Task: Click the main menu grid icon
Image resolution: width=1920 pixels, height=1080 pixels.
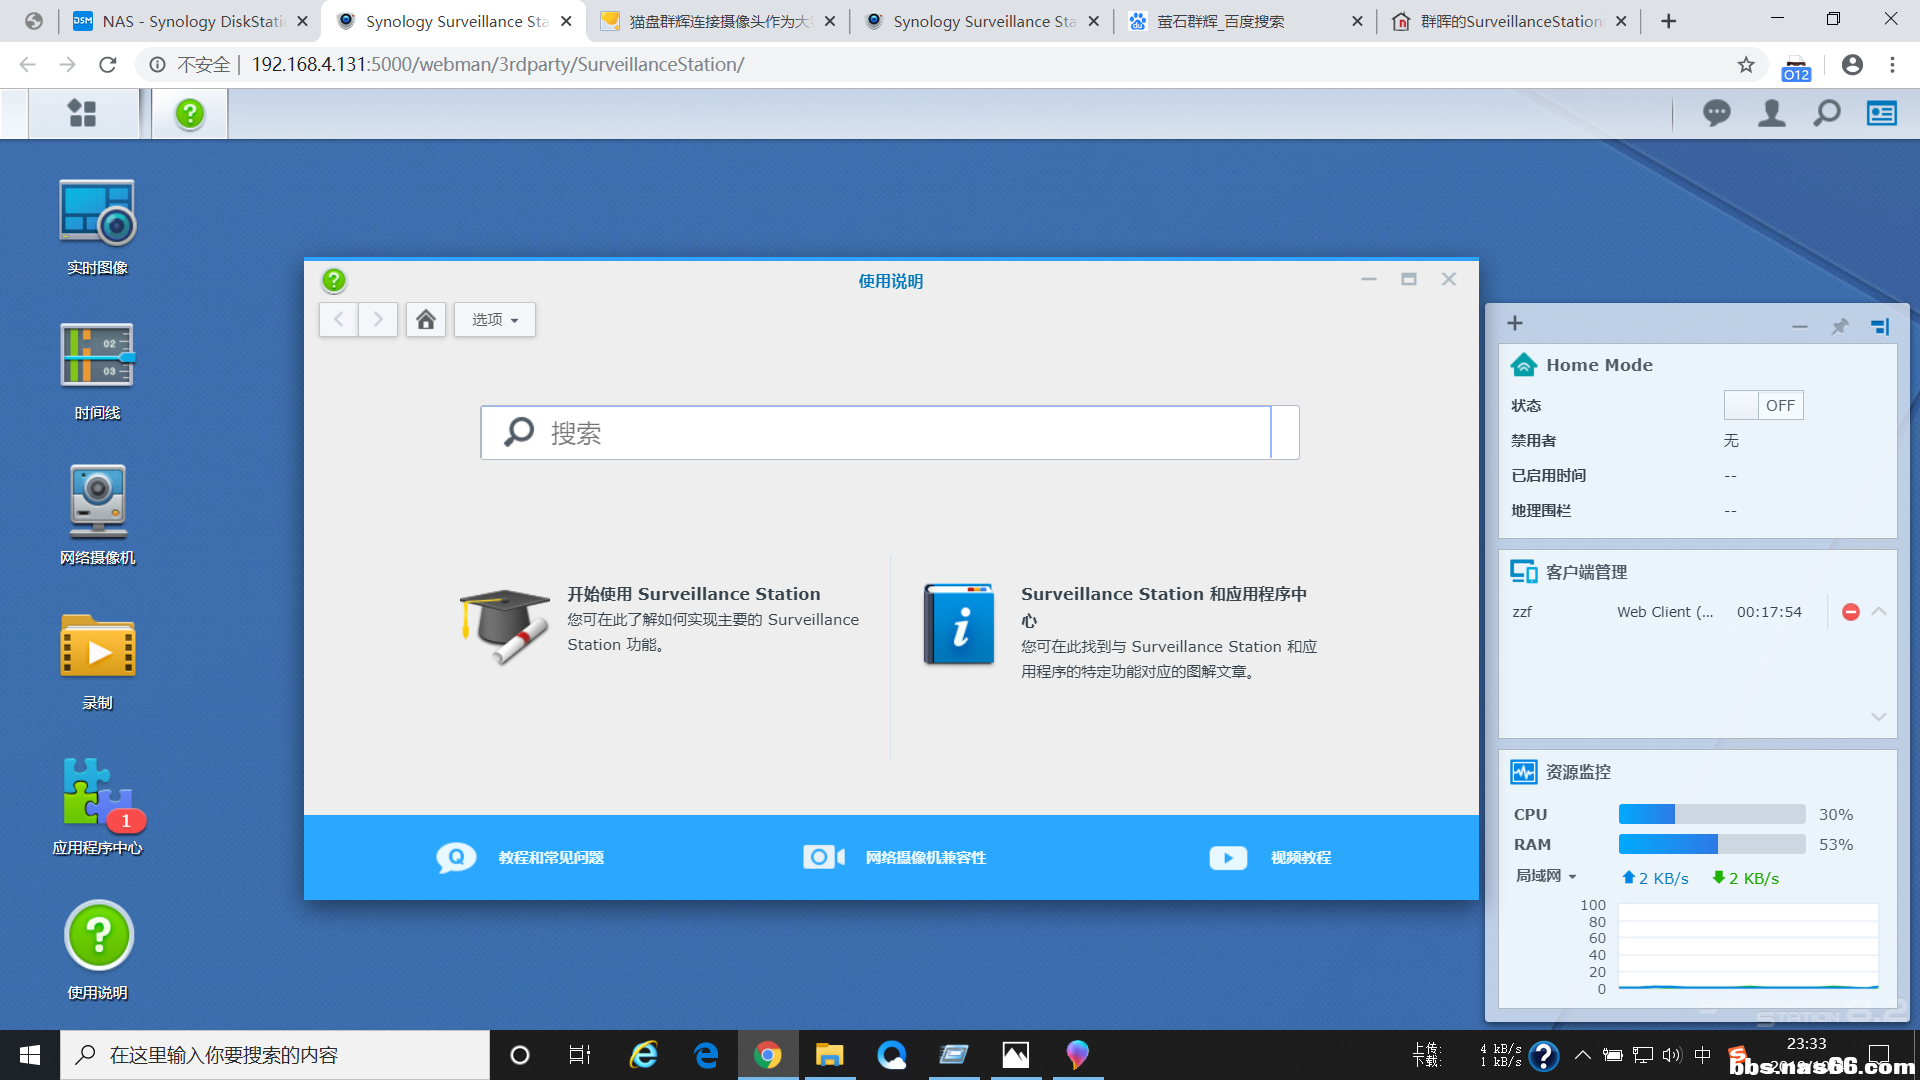Action: [82, 113]
